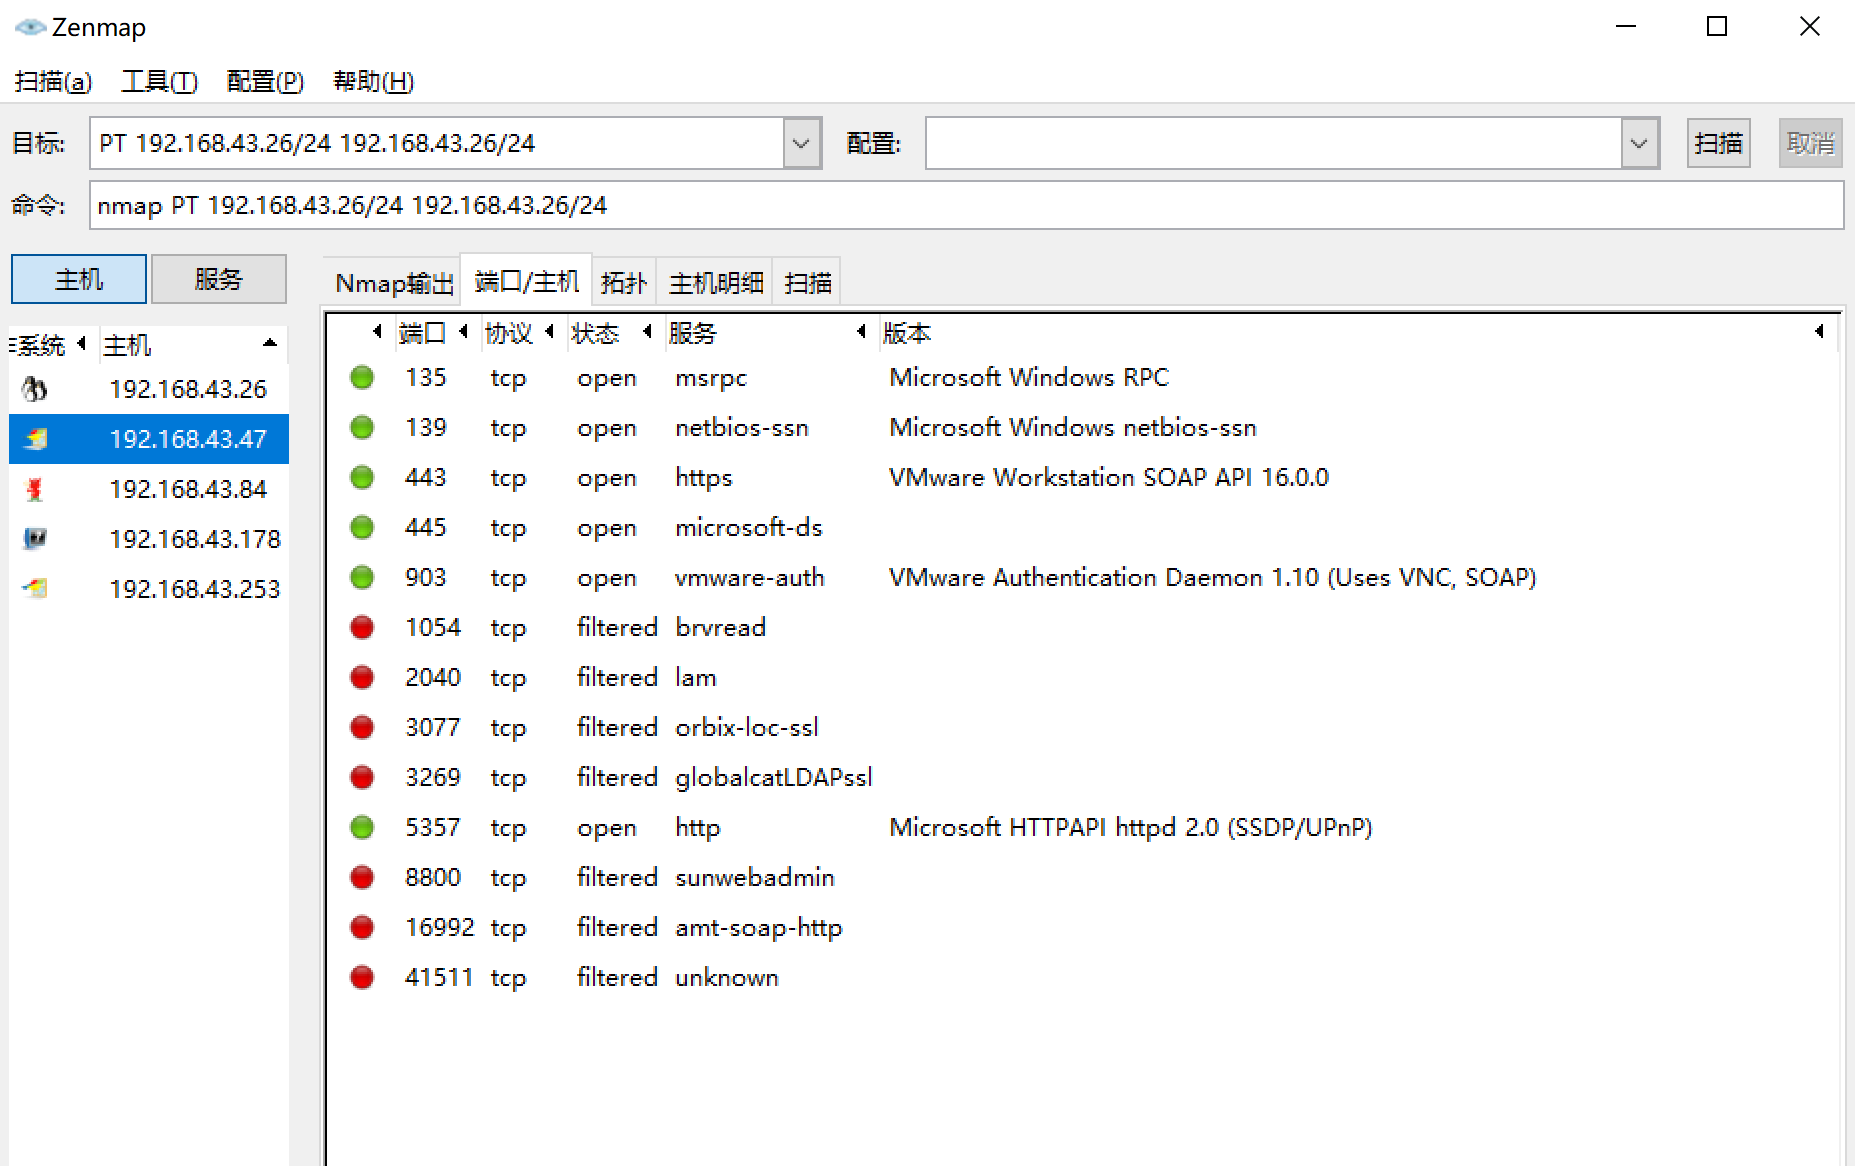1855x1166 pixels.
Task: Switch to the Nmap输出 tab
Action: point(394,283)
